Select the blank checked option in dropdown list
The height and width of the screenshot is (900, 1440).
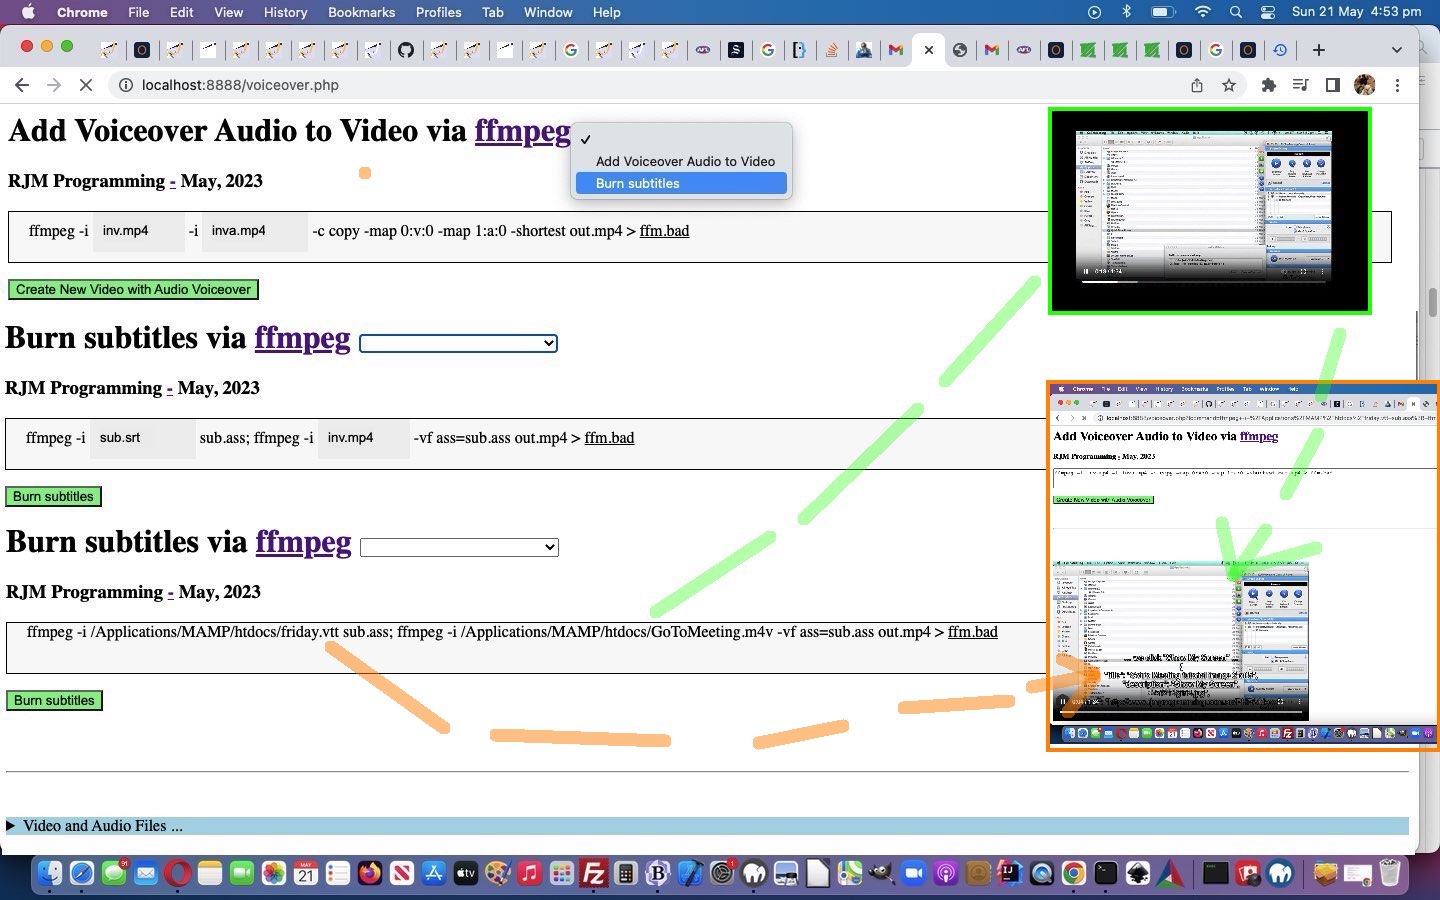pyautogui.click(x=681, y=140)
